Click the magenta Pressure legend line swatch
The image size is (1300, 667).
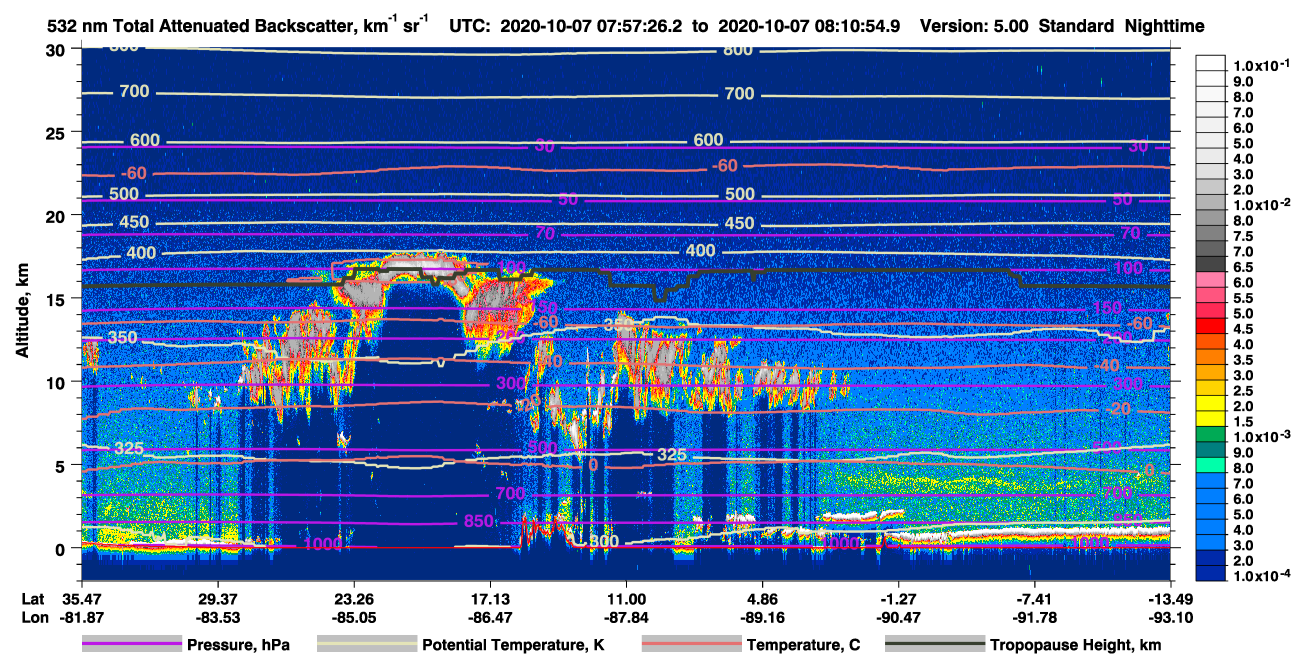point(132,645)
